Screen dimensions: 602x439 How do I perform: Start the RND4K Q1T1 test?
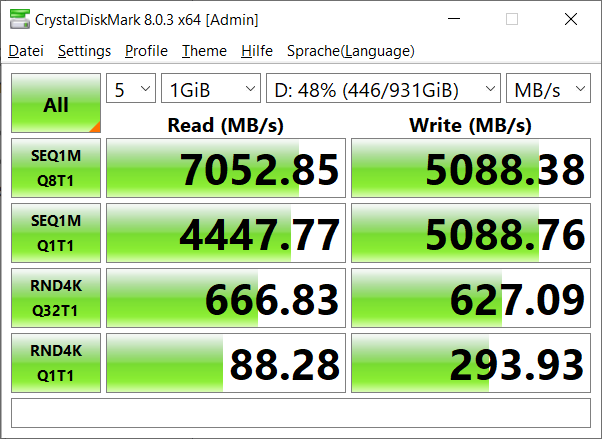(x=56, y=363)
